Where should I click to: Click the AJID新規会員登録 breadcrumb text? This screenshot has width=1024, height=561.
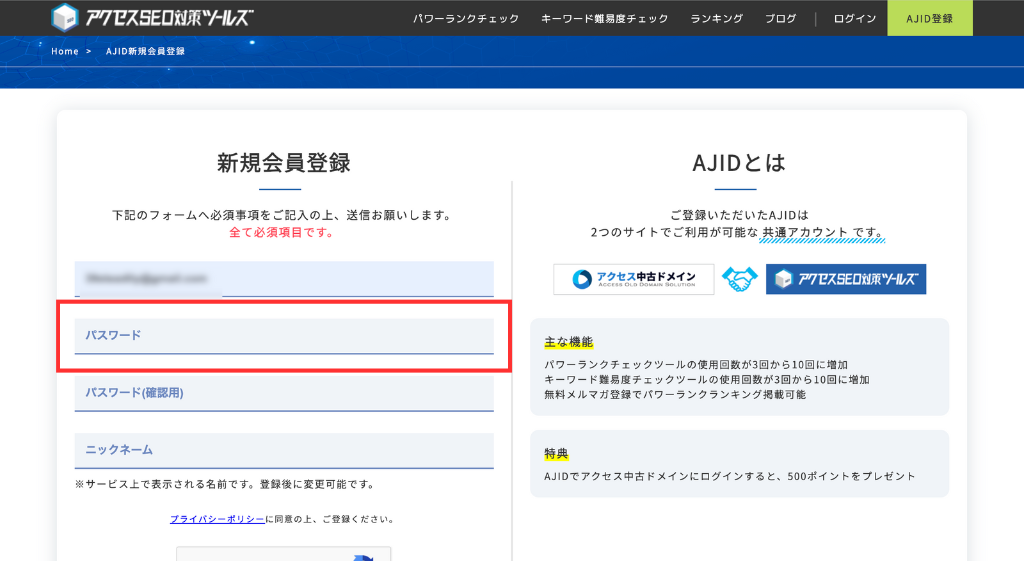click(145, 51)
